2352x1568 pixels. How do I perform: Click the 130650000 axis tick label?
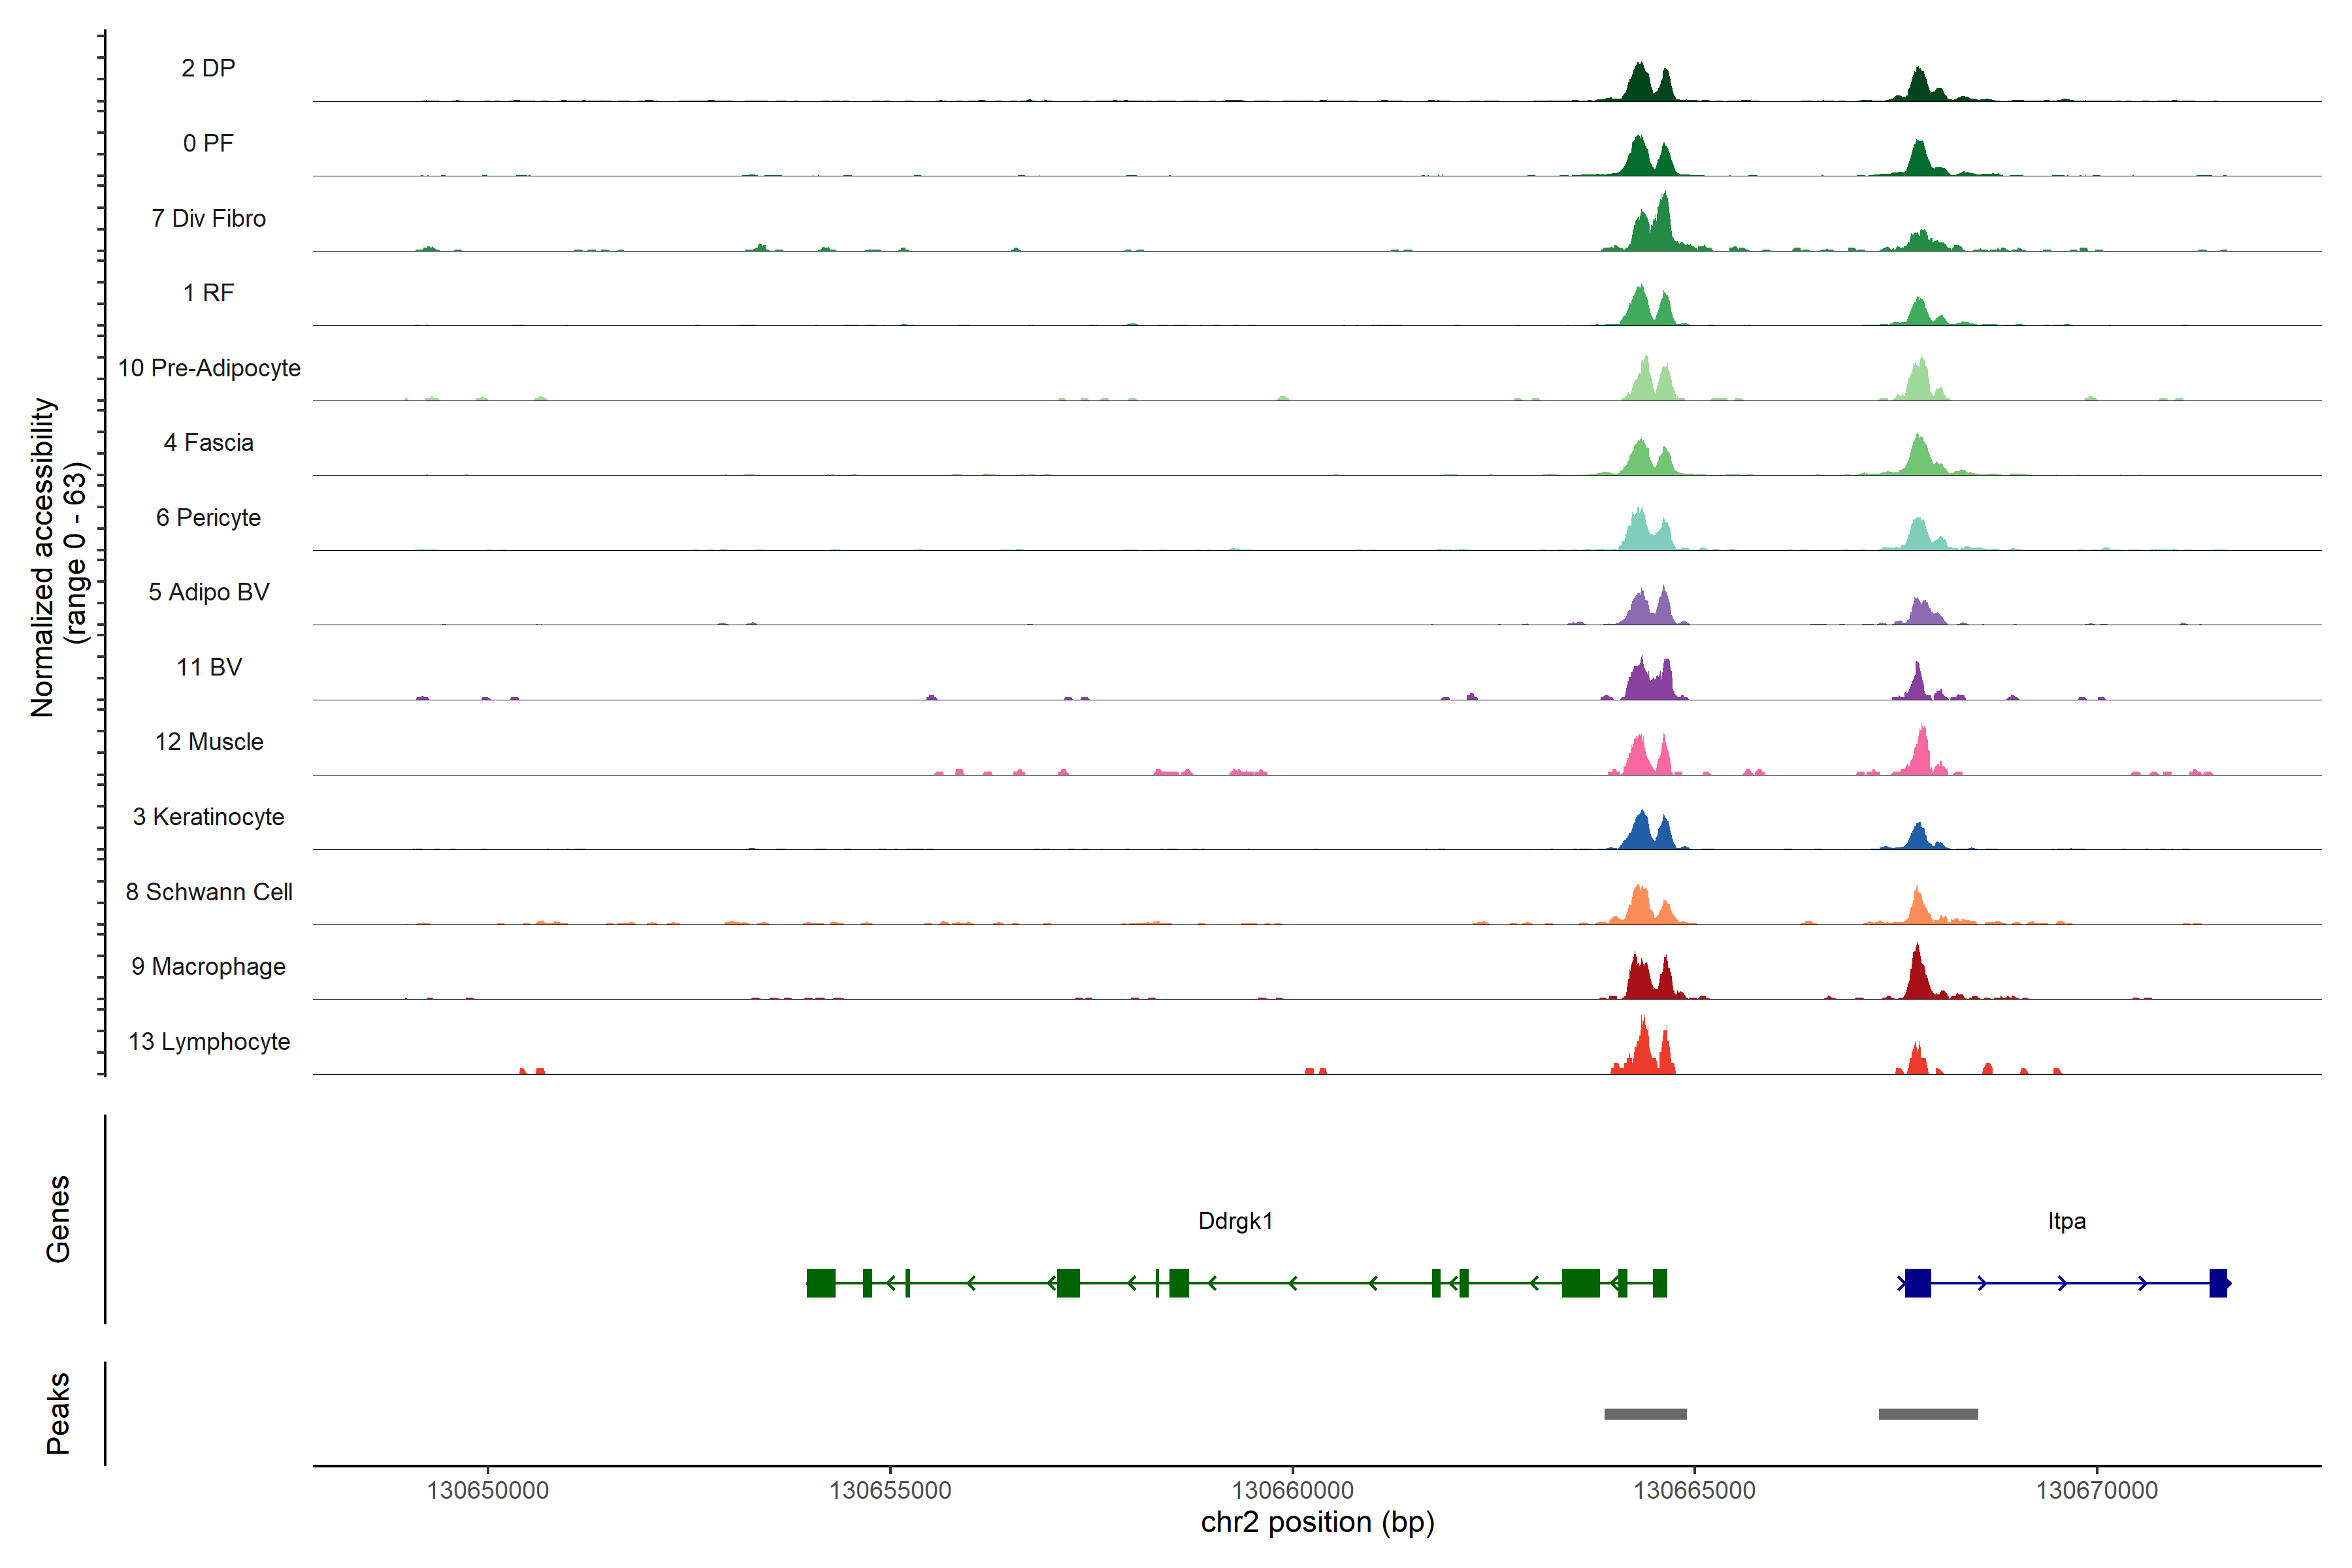488,1490
